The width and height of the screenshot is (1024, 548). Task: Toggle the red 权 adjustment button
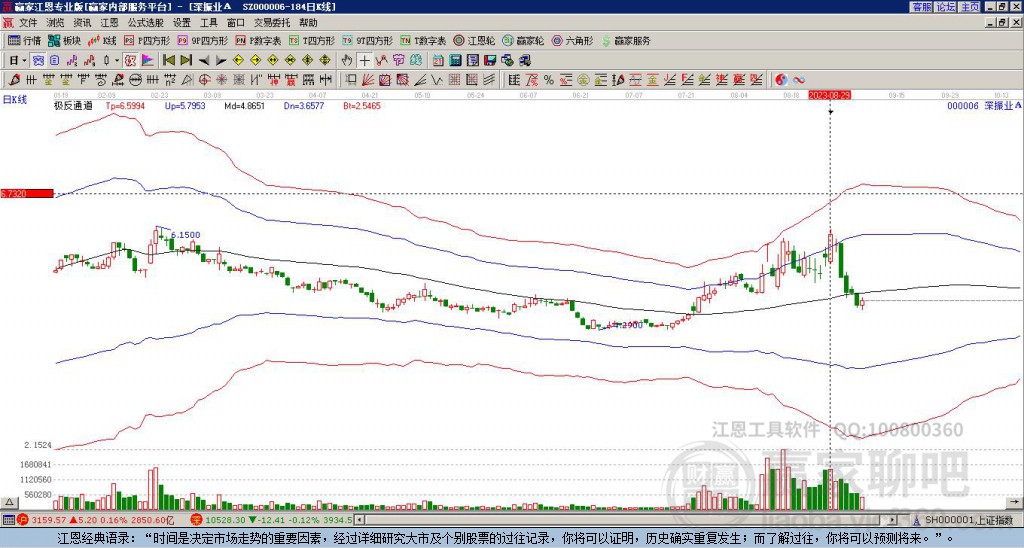tap(130, 61)
